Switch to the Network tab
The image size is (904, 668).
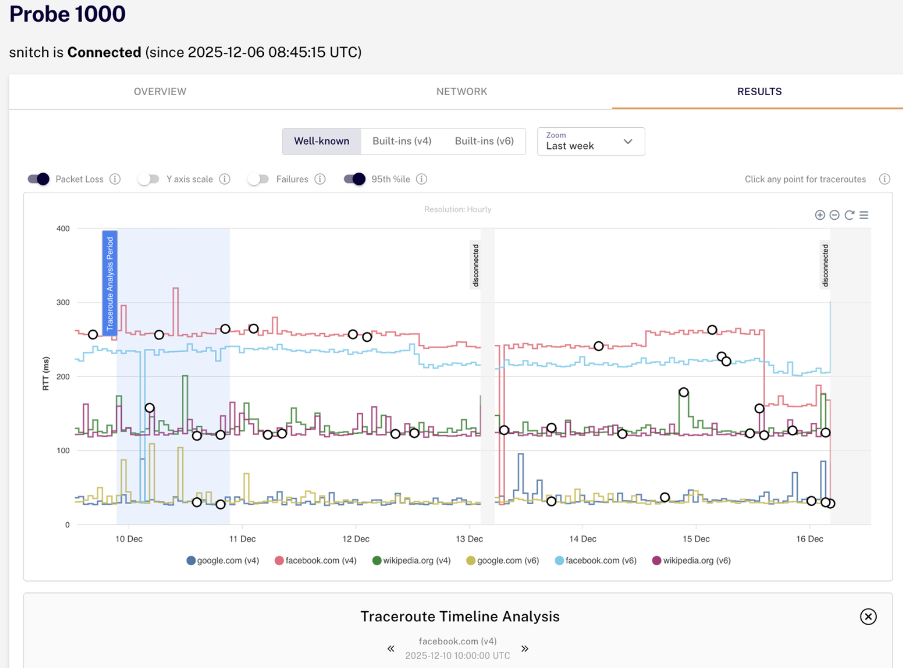(x=461, y=91)
